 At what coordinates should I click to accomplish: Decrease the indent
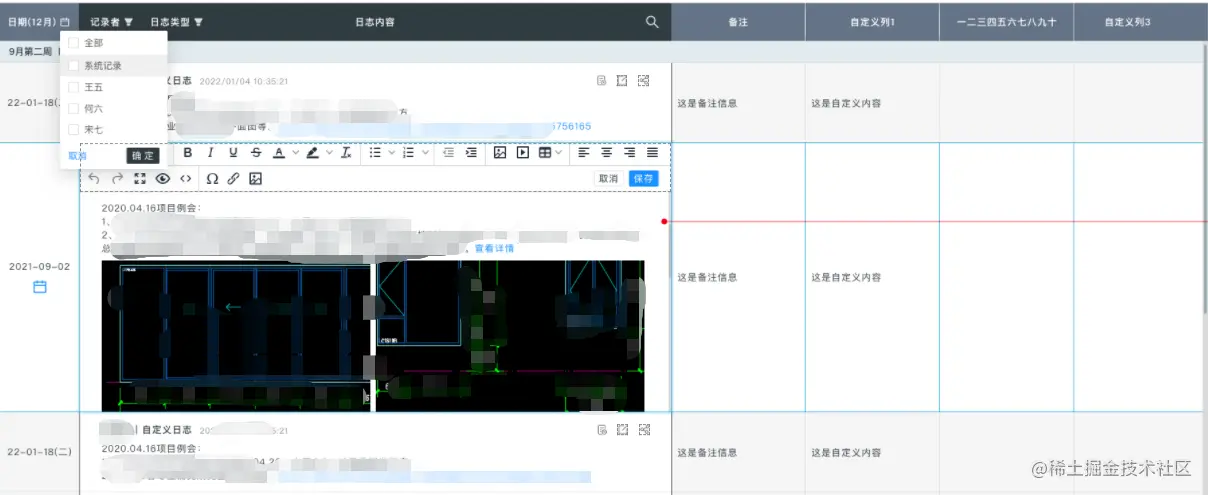click(447, 153)
